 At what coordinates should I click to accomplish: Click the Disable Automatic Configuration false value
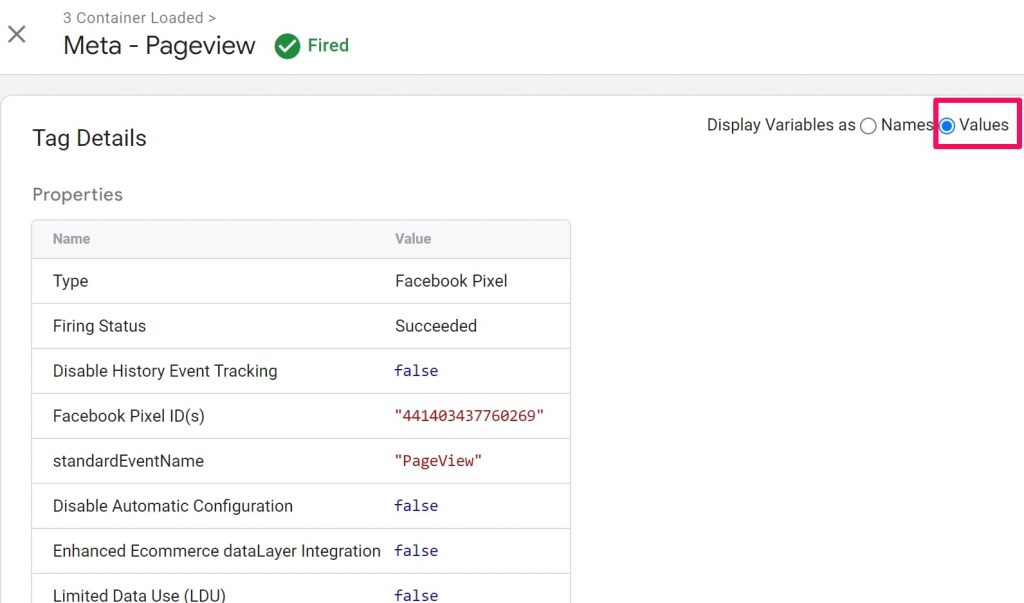point(415,506)
